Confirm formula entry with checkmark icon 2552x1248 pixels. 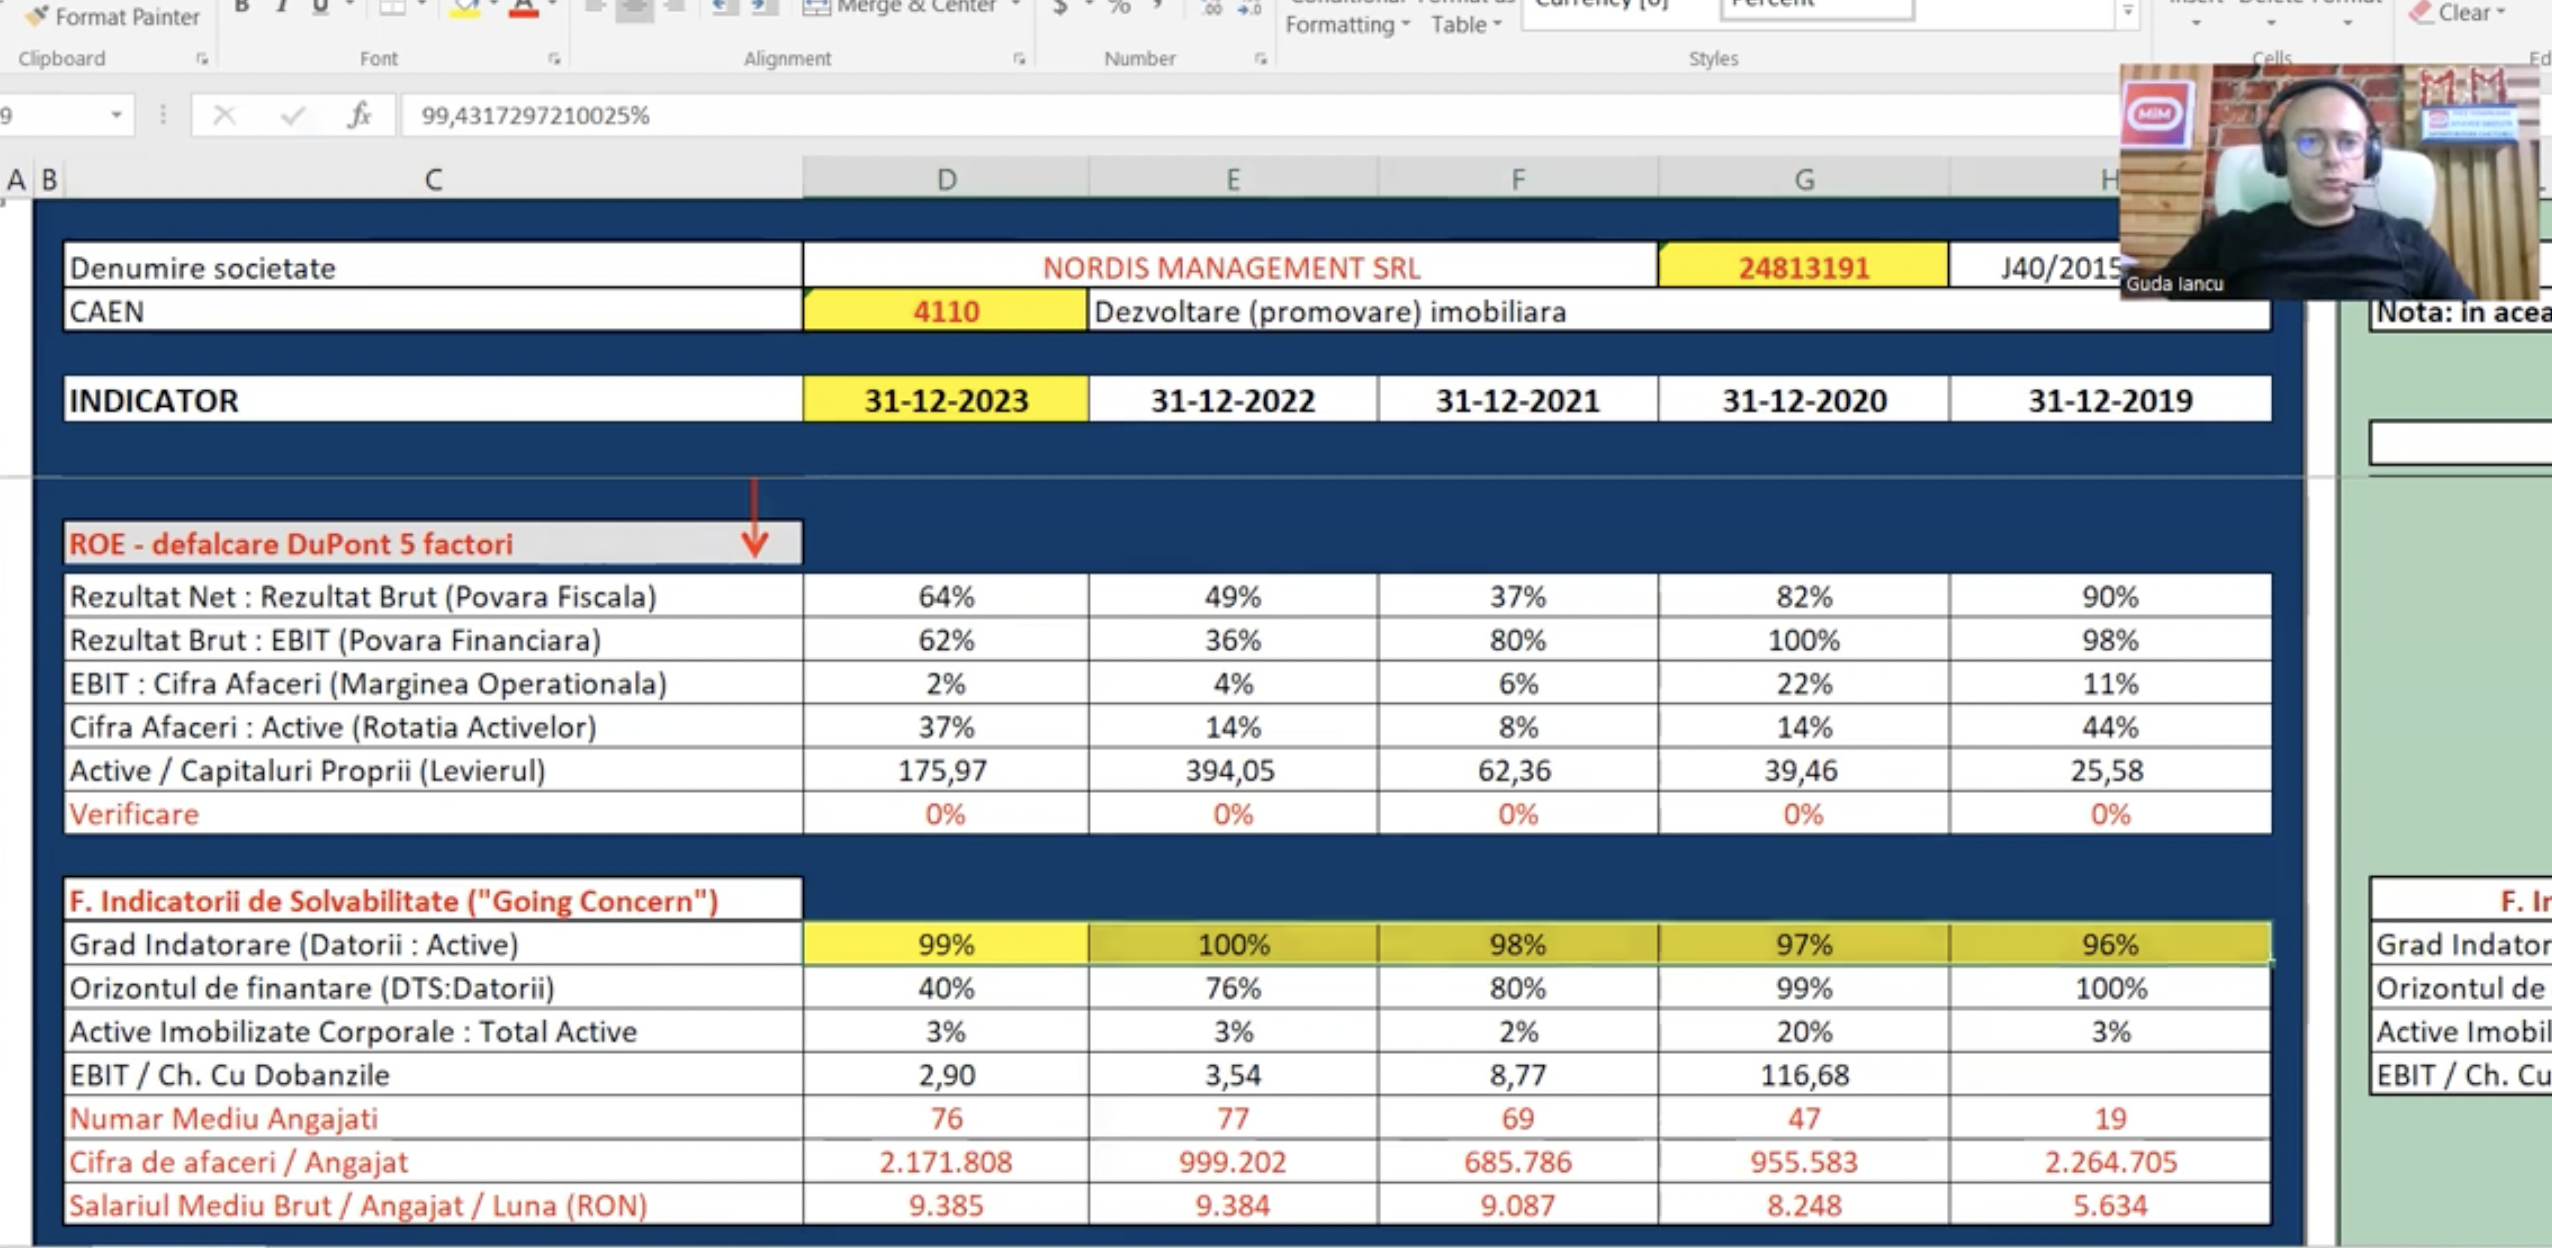pos(292,115)
